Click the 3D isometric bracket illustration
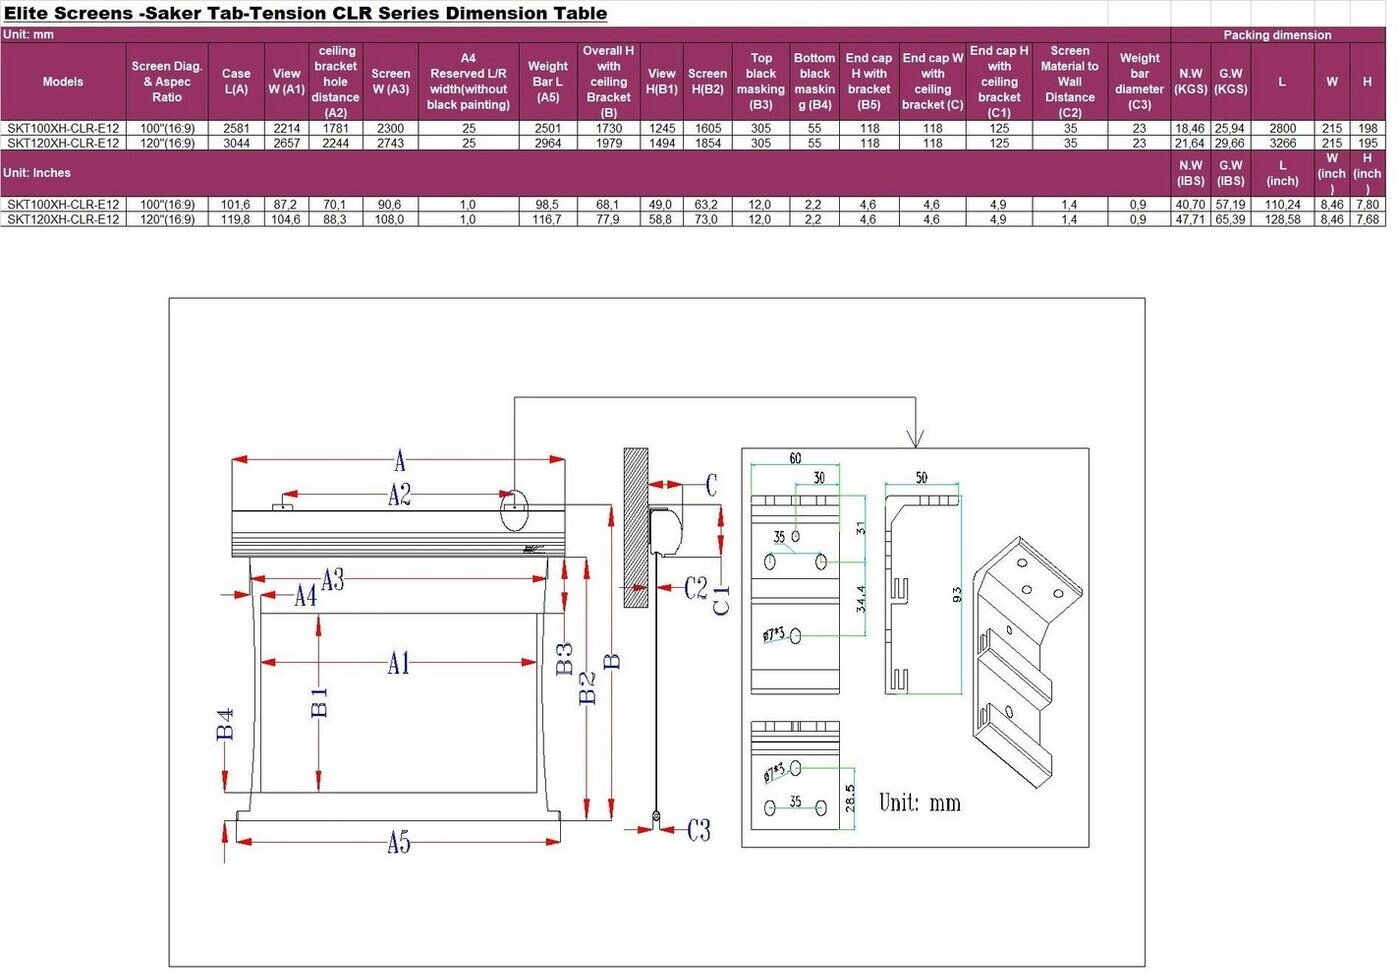The height and width of the screenshot is (976, 1400). tap(1025, 660)
